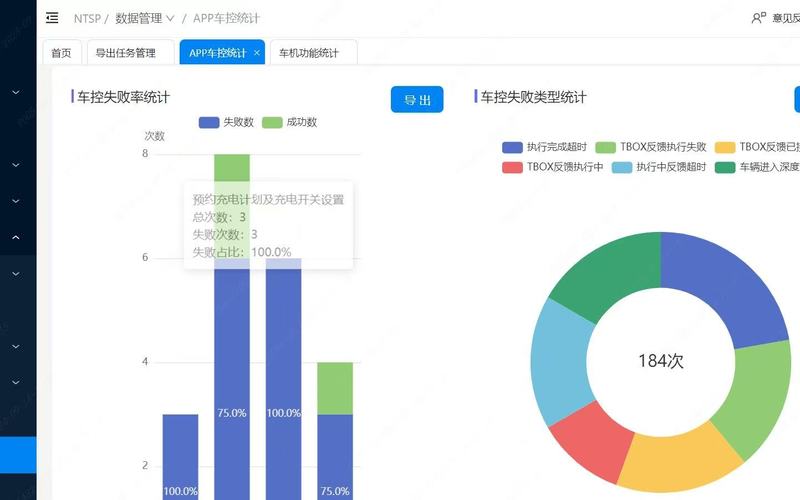
Task: Click the 车控失败类型统计 section title
Action: click(533, 97)
